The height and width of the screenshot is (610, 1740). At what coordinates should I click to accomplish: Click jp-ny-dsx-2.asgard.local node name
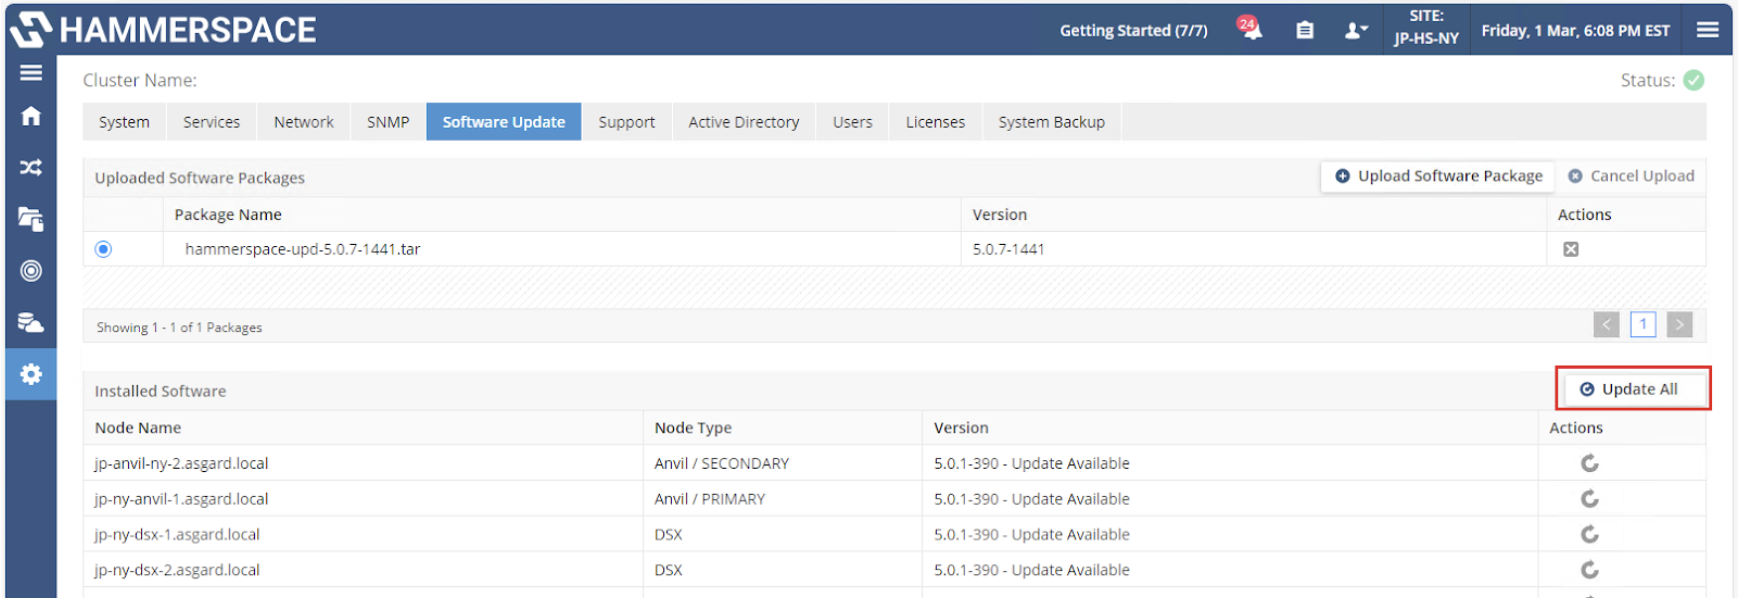[177, 570]
